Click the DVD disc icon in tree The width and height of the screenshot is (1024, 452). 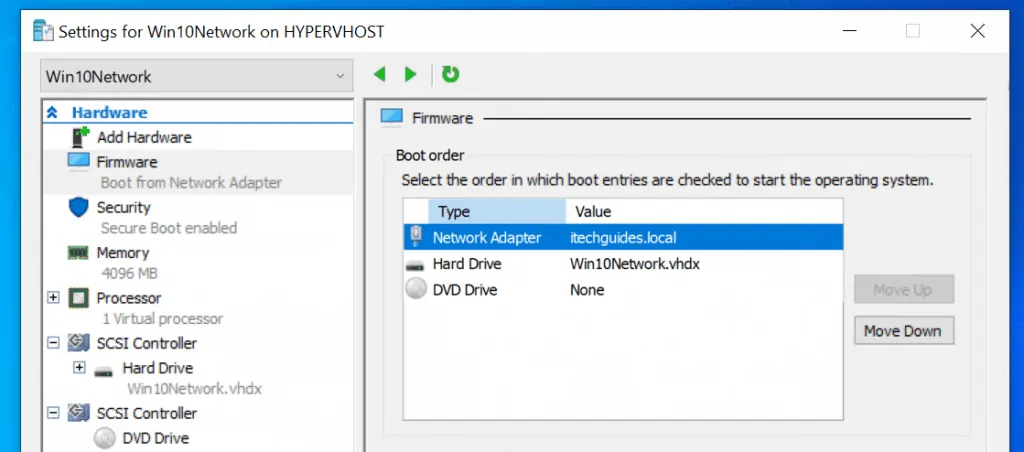pos(104,438)
